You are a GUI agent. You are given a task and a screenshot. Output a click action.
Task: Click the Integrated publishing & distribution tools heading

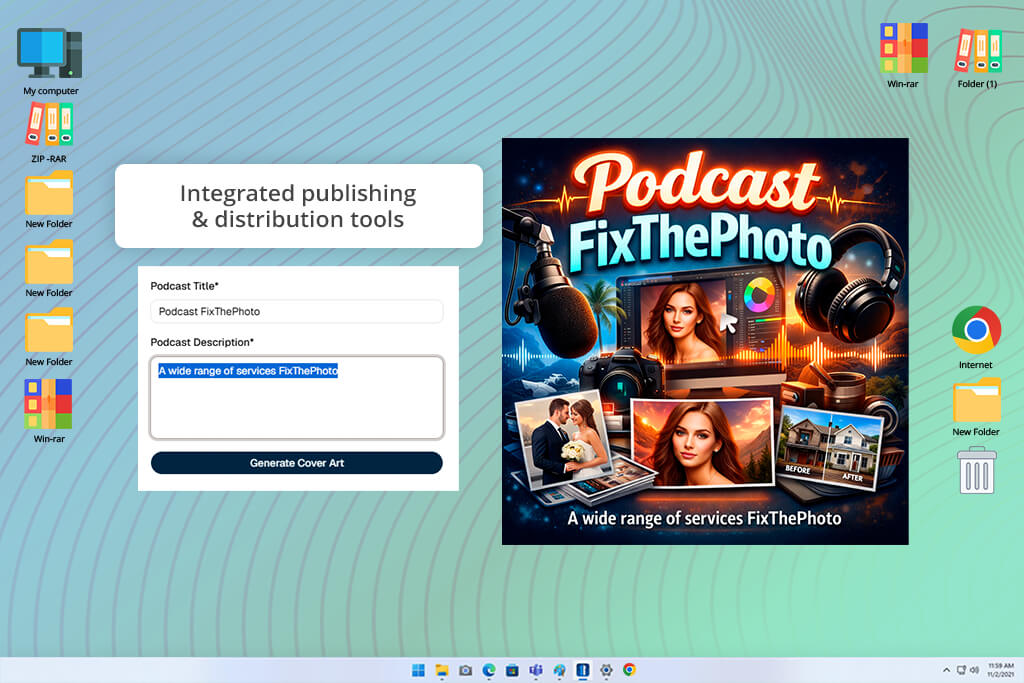tap(298, 206)
